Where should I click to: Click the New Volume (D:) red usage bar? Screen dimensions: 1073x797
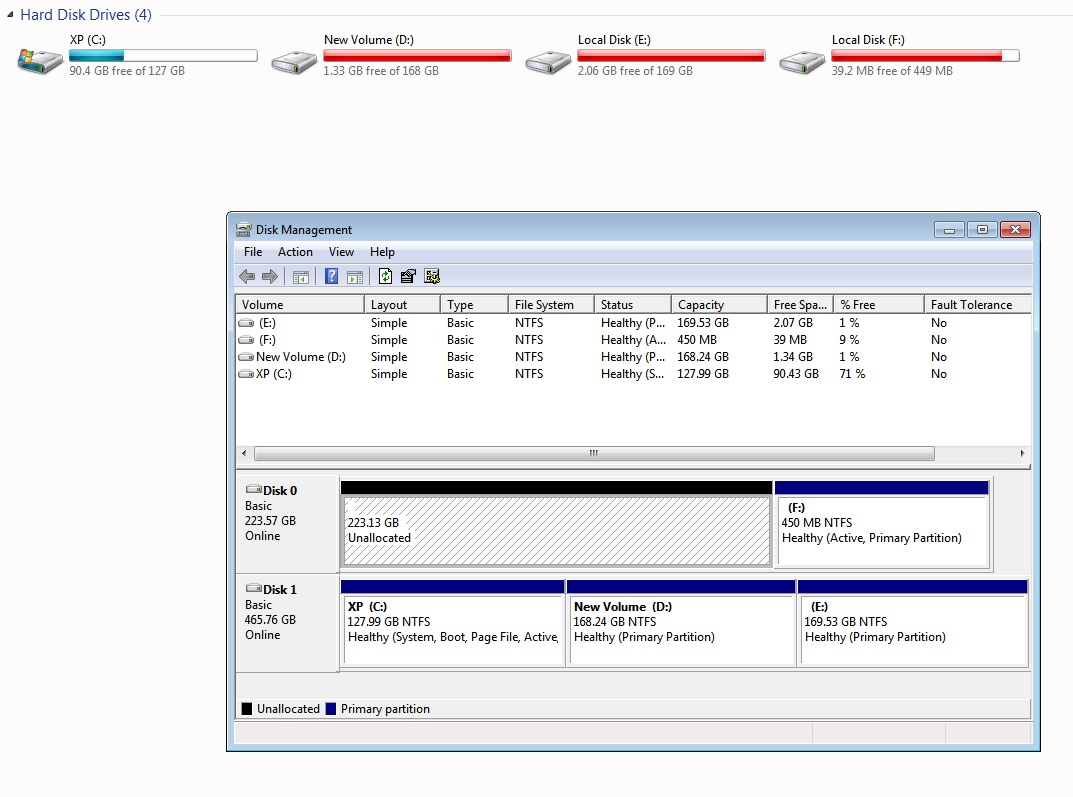point(417,55)
